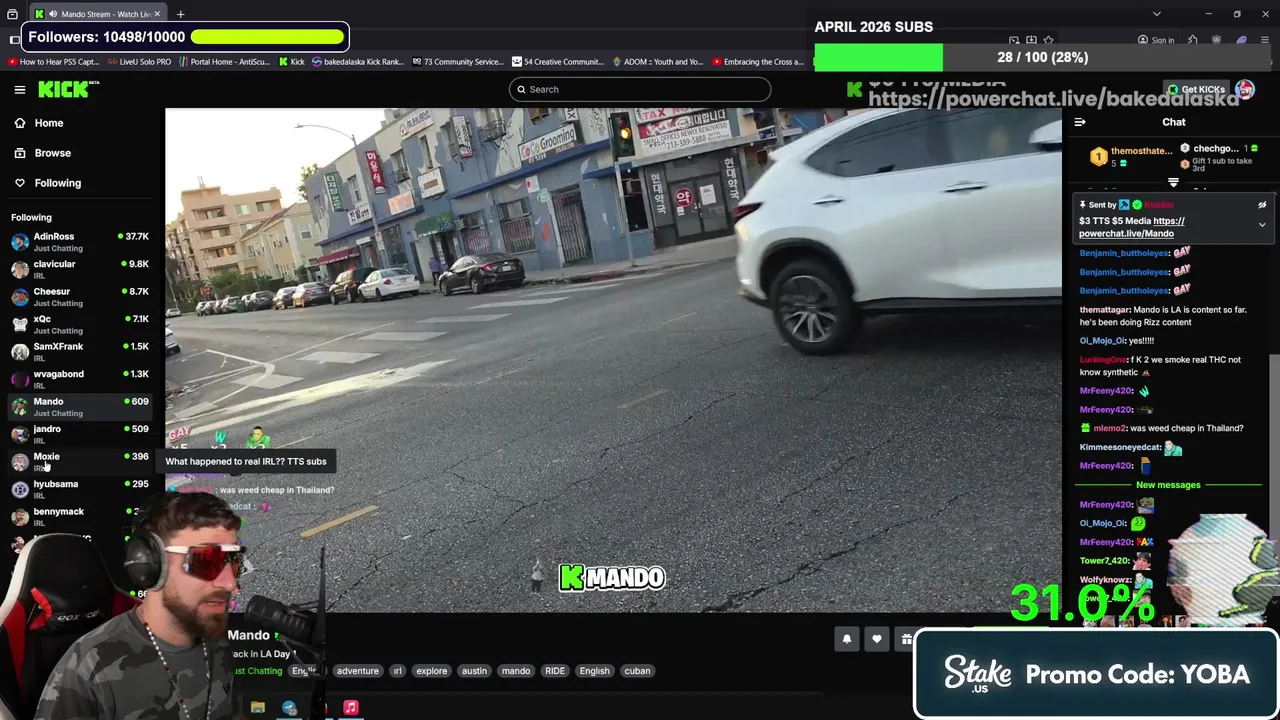Click the KICK logo
The height and width of the screenshot is (720, 1280).
(x=68, y=90)
